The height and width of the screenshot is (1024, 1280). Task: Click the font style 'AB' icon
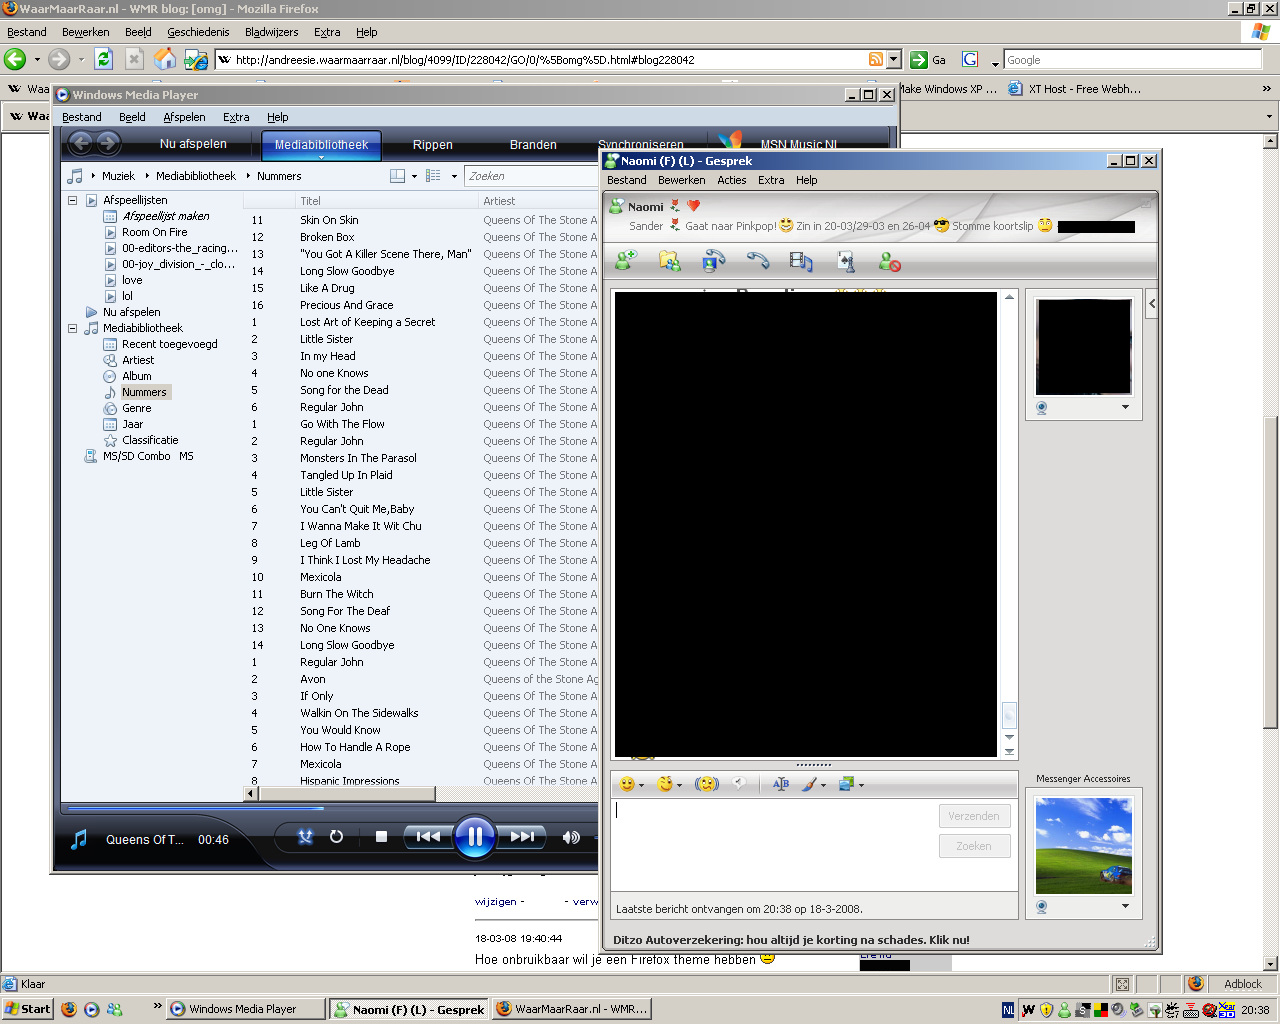click(781, 784)
